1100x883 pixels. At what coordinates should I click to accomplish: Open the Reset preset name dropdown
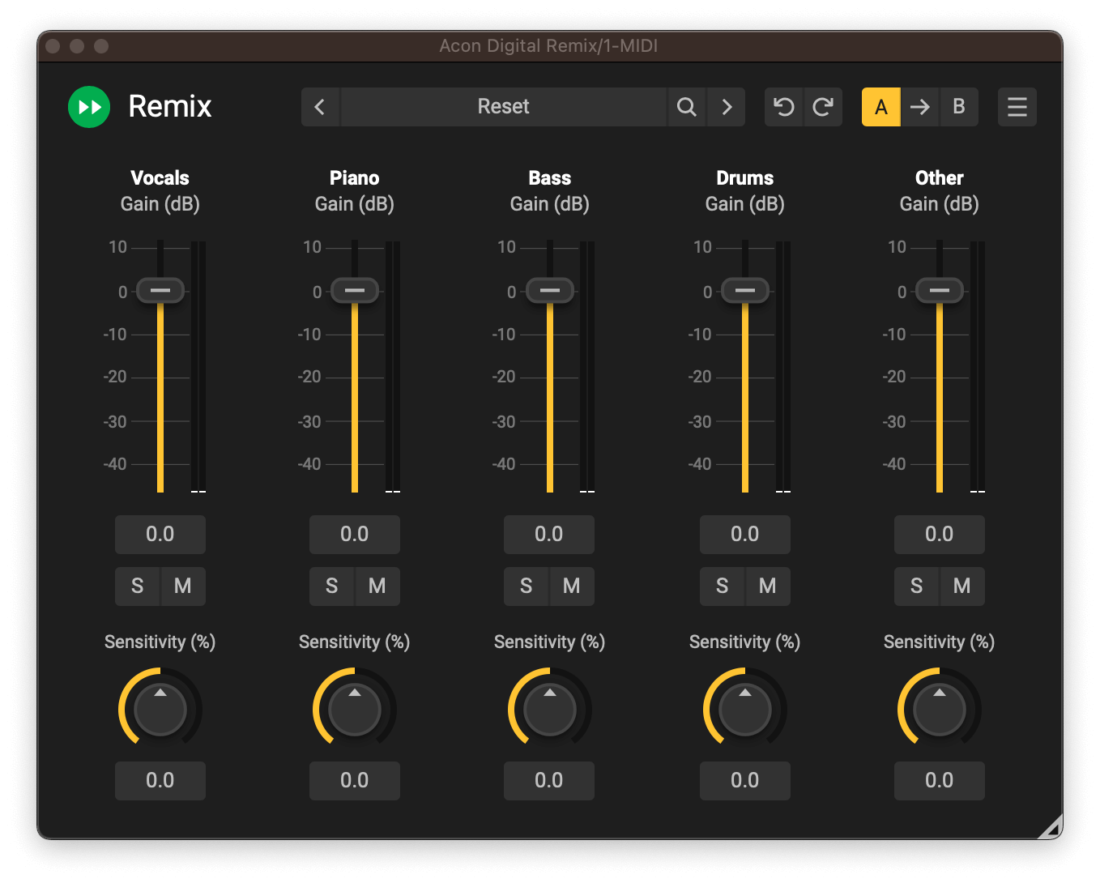[504, 107]
